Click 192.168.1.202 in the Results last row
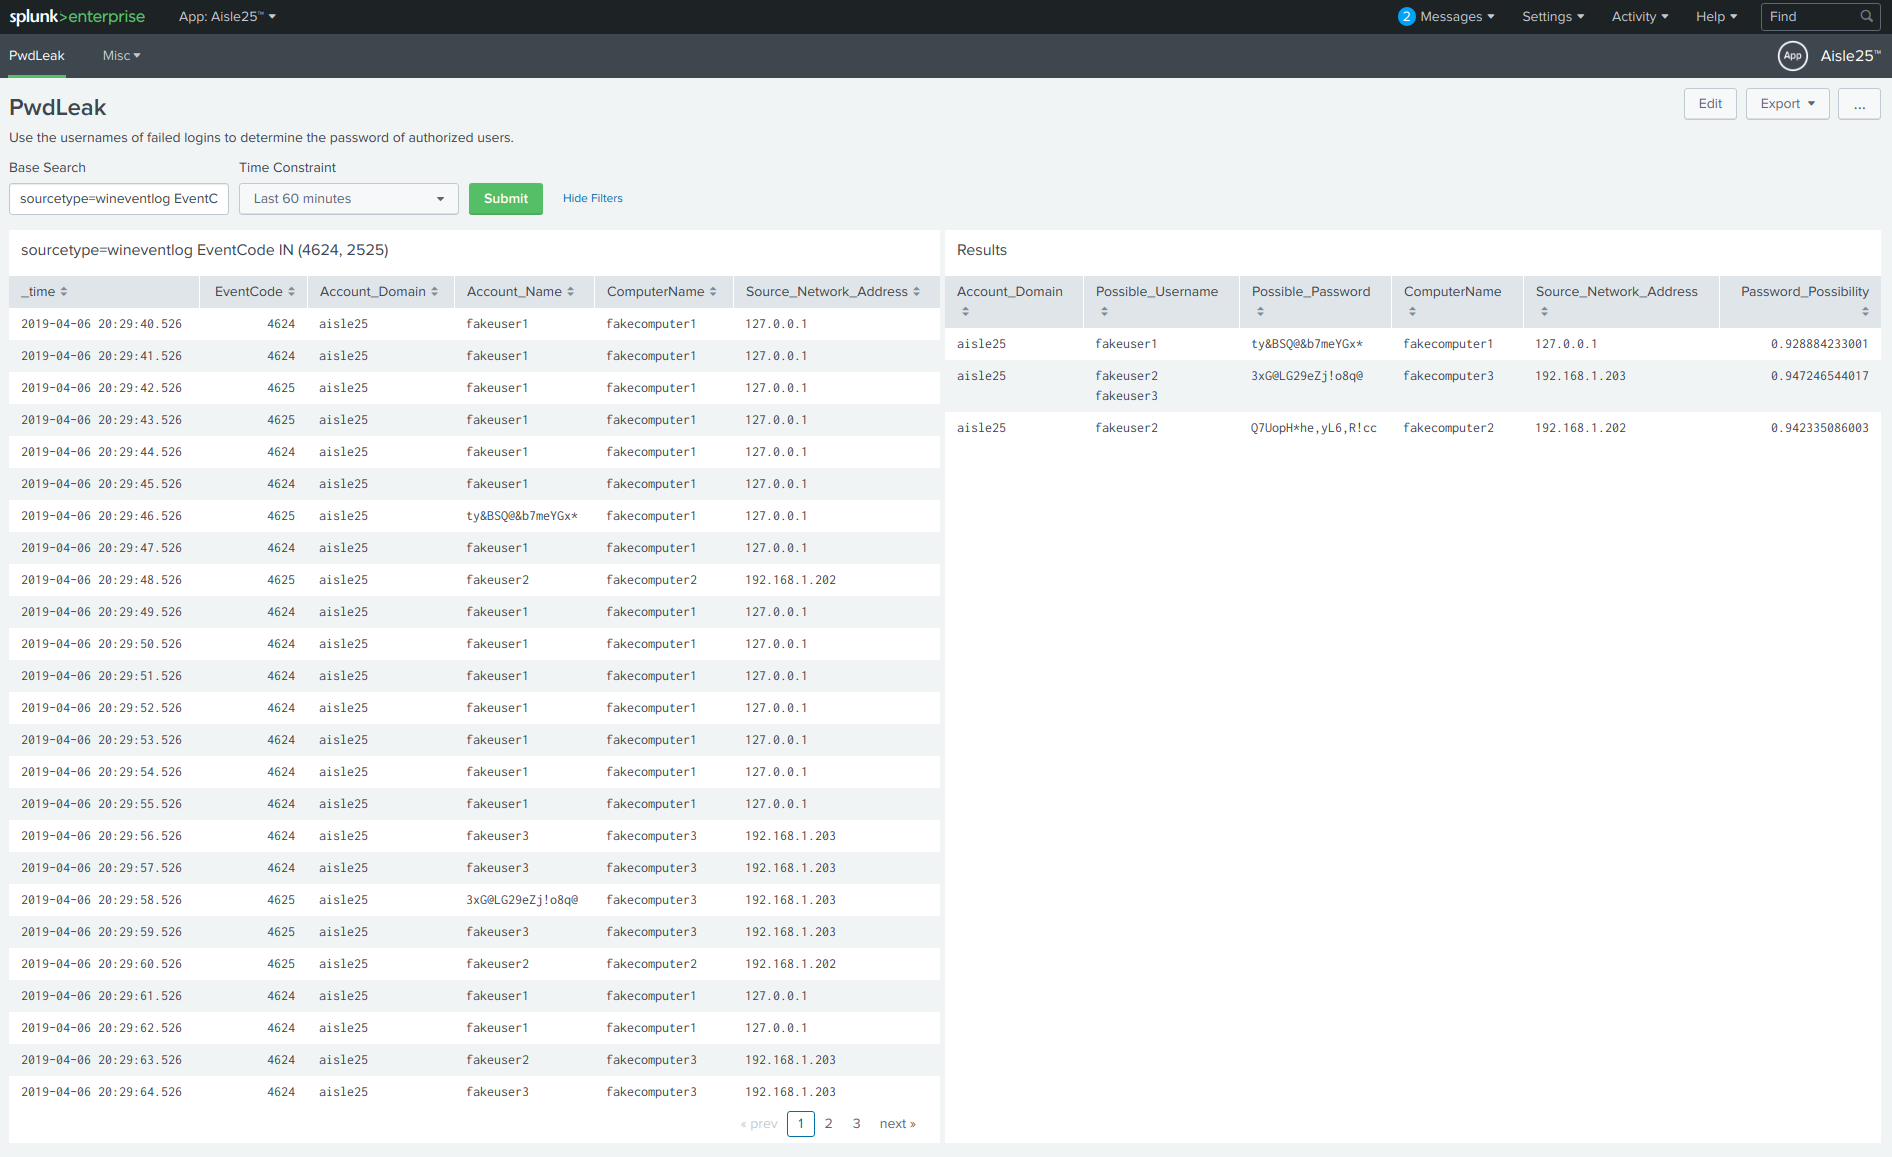Image resolution: width=1892 pixels, height=1157 pixels. [1580, 428]
